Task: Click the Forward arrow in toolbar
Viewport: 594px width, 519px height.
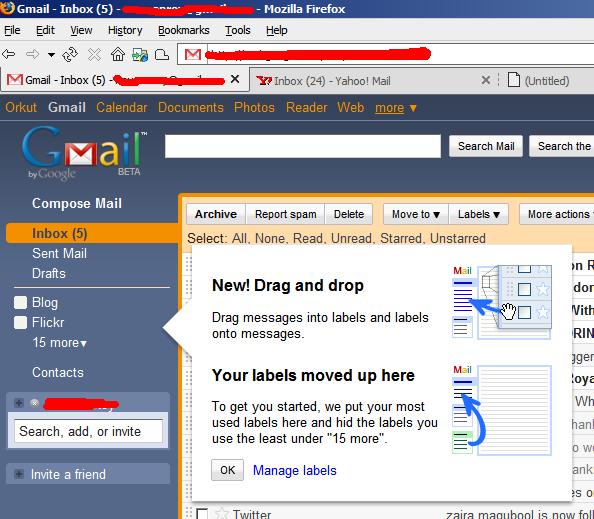Action: [32, 55]
